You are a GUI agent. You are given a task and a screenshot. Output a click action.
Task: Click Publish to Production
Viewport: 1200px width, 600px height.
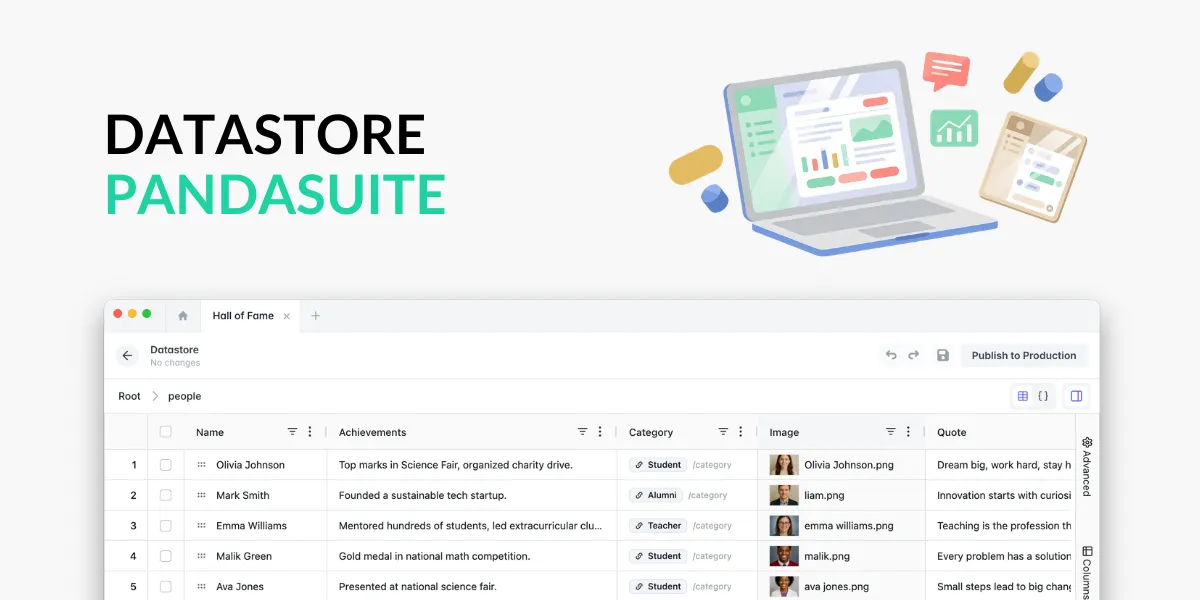(1024, 355)
